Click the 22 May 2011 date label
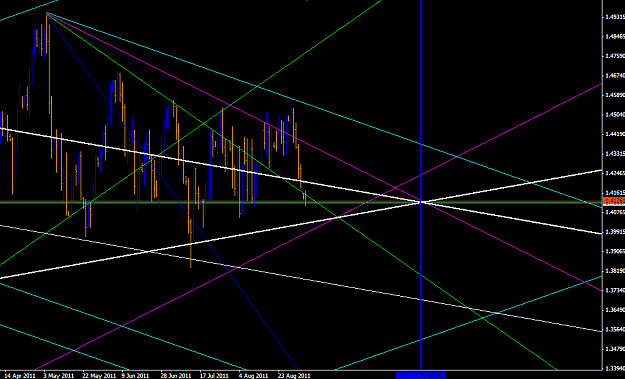The height and width of the screenshot is (379, 625). (99, 375)
